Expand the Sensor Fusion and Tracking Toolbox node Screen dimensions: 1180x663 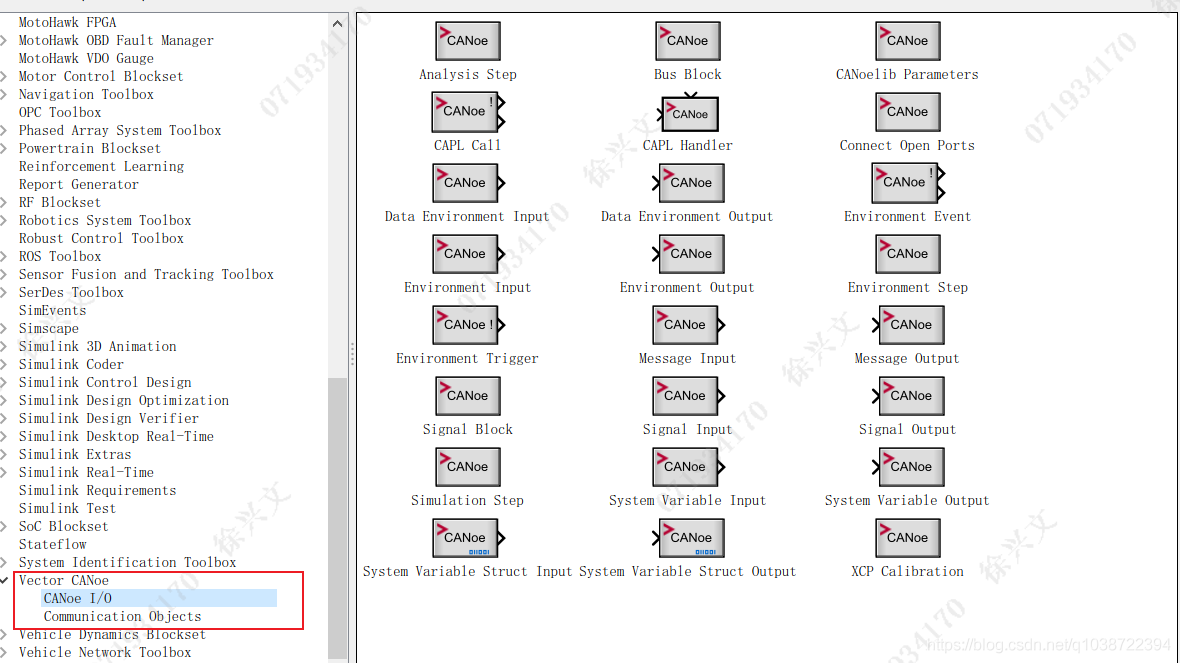pos(5,275)
